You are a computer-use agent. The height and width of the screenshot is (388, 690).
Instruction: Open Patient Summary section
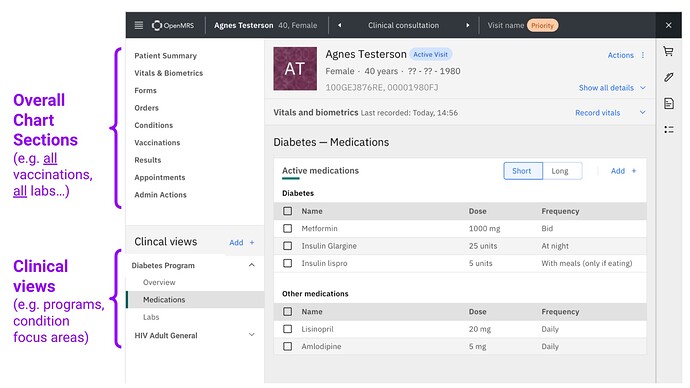pyautogui.click(x=165, y=55)
